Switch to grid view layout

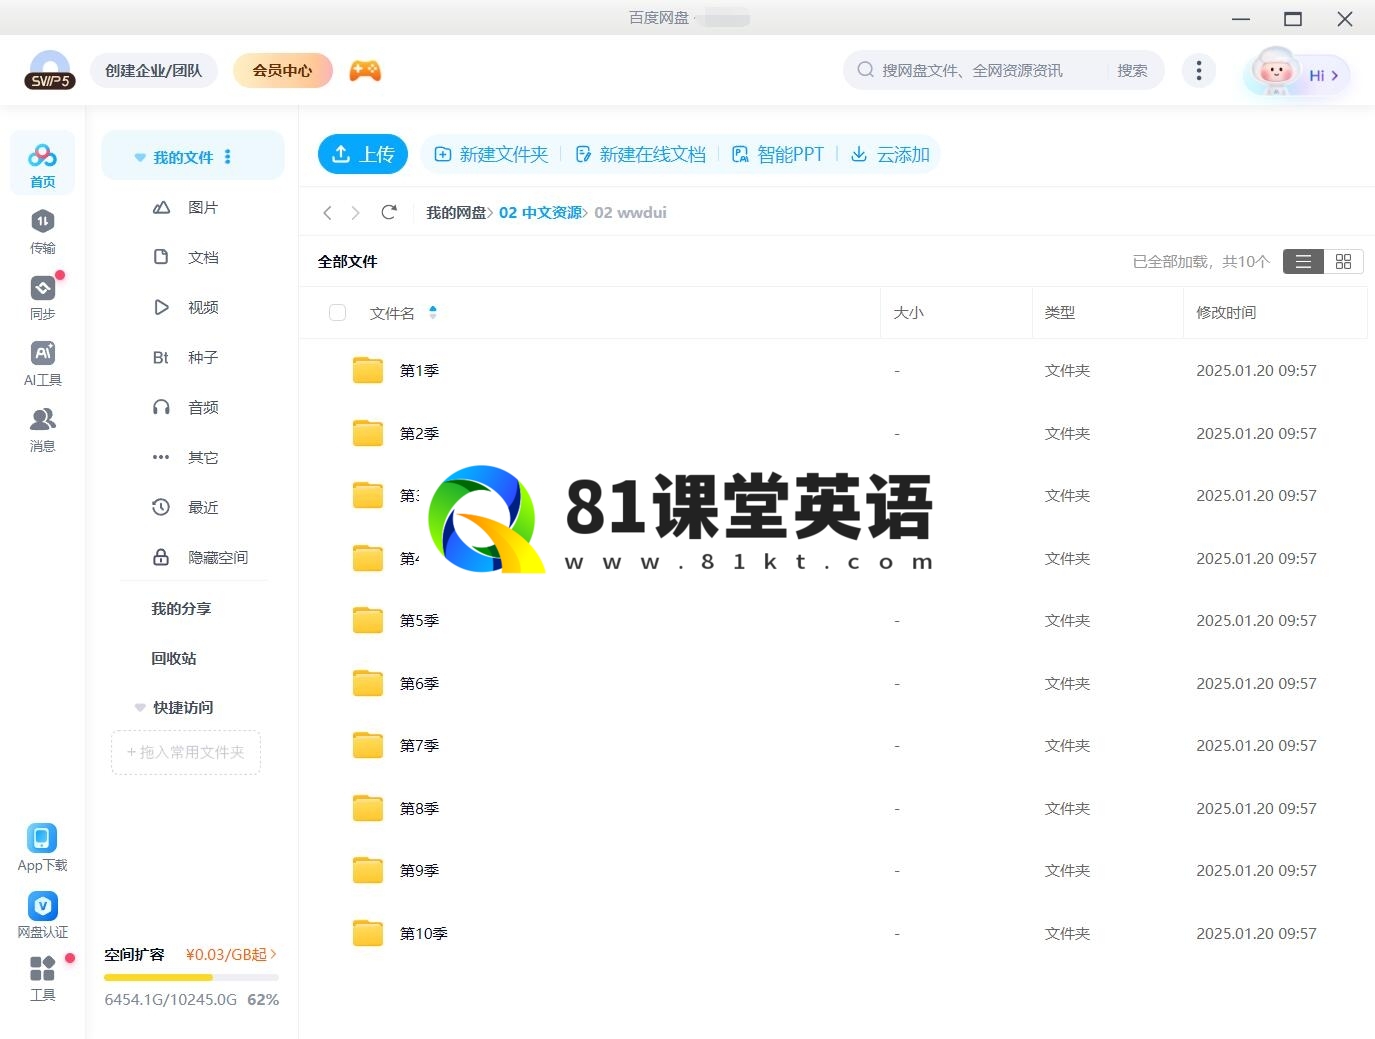point(1343,261)
